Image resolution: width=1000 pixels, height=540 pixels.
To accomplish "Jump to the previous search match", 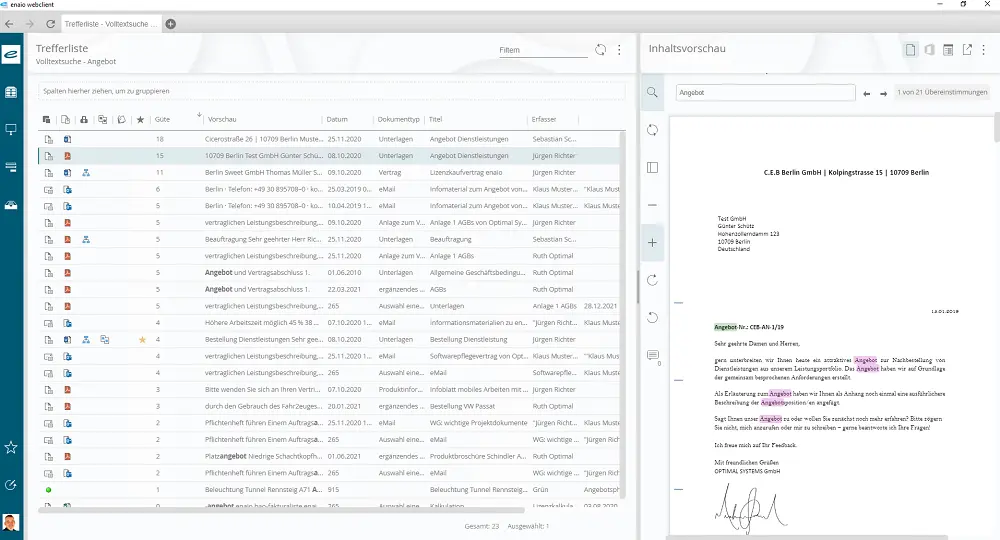I will [867, 94].
